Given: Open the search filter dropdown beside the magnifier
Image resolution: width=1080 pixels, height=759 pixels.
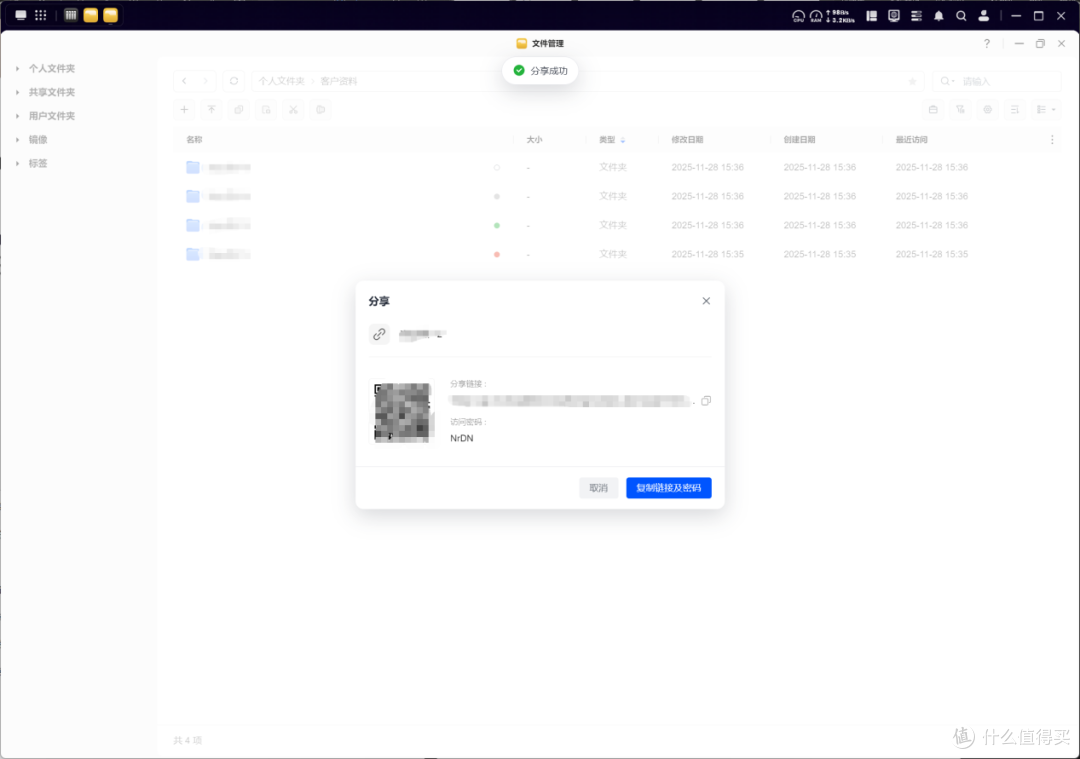Looking at the screenshot, I should click(x=947, y=81).
